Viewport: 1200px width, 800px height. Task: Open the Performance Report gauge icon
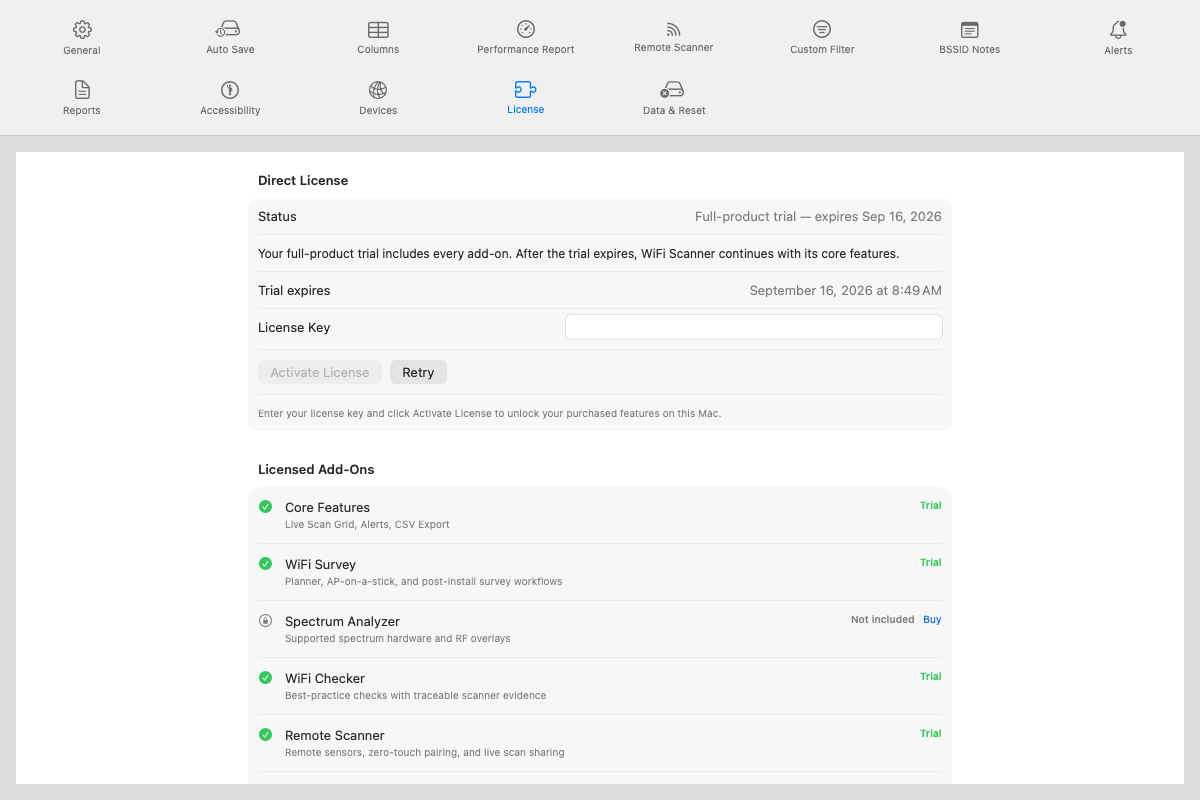[526, 29]
